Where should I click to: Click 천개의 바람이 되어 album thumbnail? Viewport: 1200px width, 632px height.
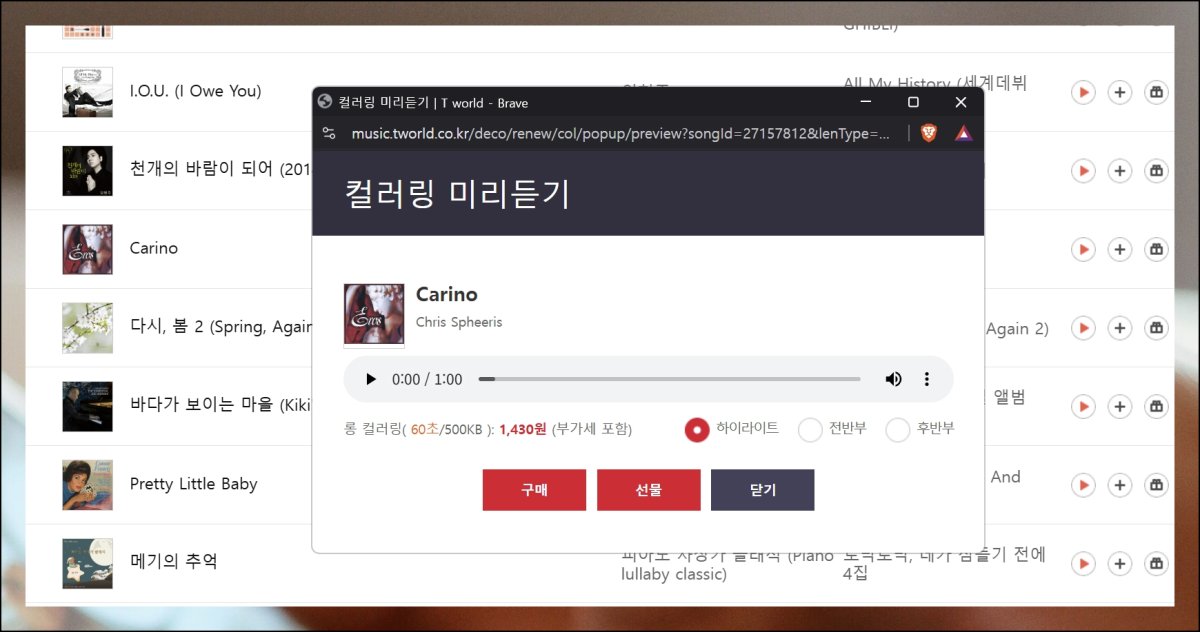coord(87,170)
